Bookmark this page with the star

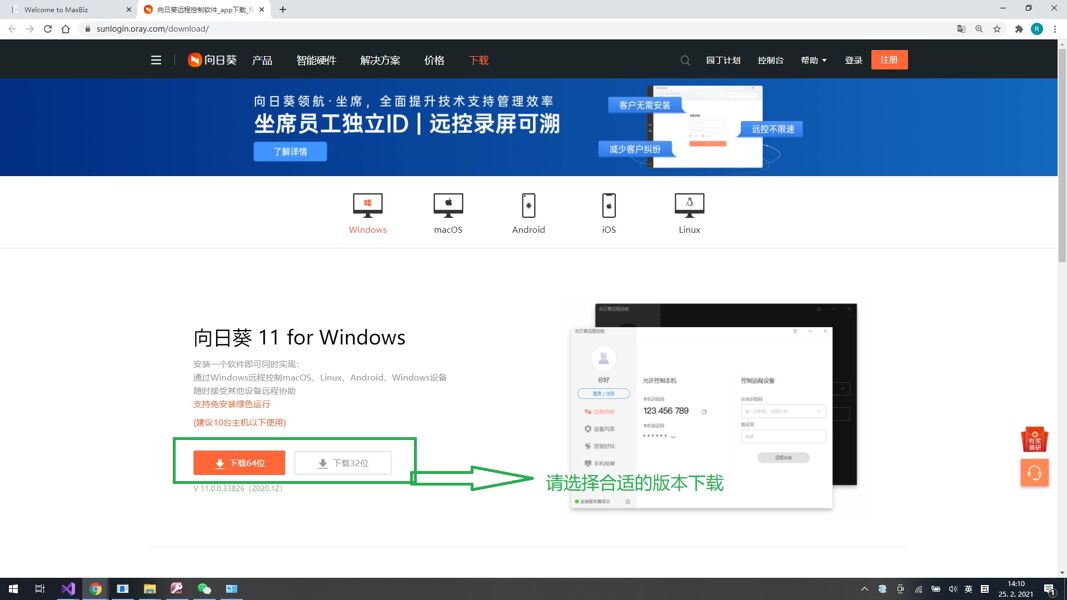pyautogui.click(x=997, y=29)
